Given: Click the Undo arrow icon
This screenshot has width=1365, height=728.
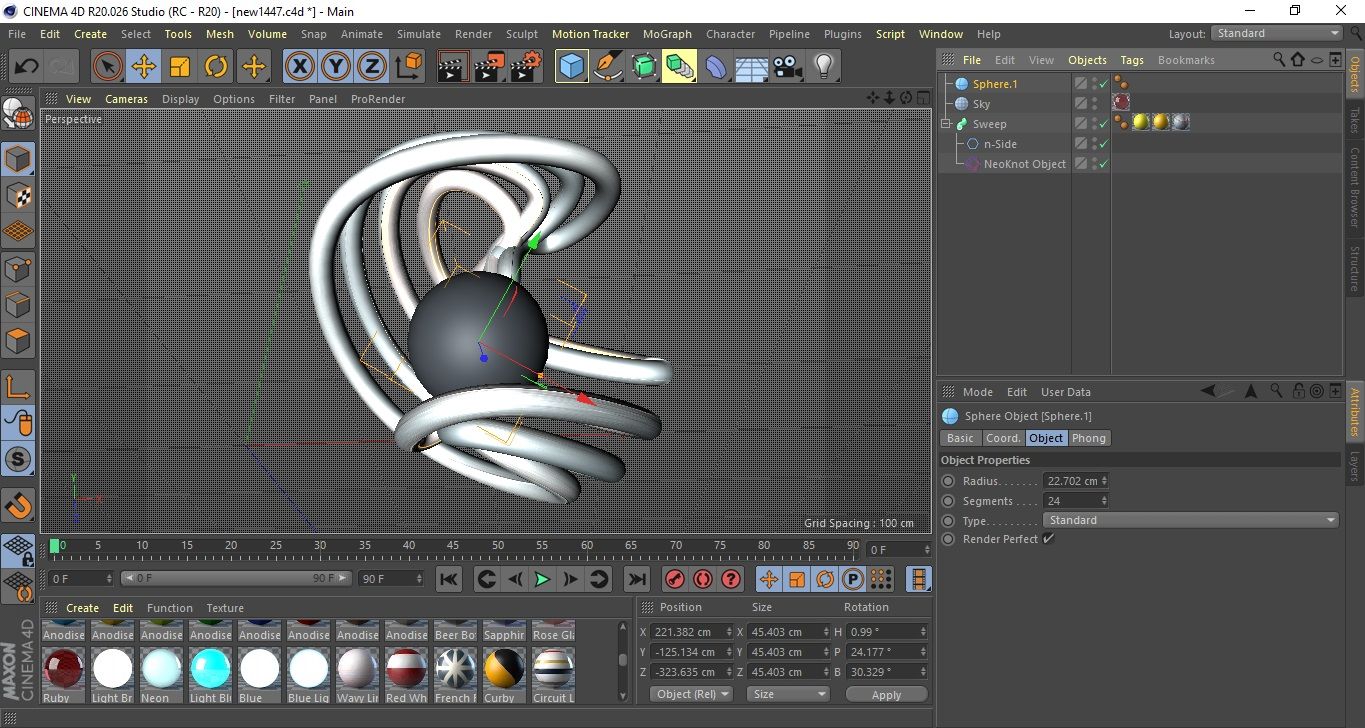Looking at the screenshot, I should (27, 67).
